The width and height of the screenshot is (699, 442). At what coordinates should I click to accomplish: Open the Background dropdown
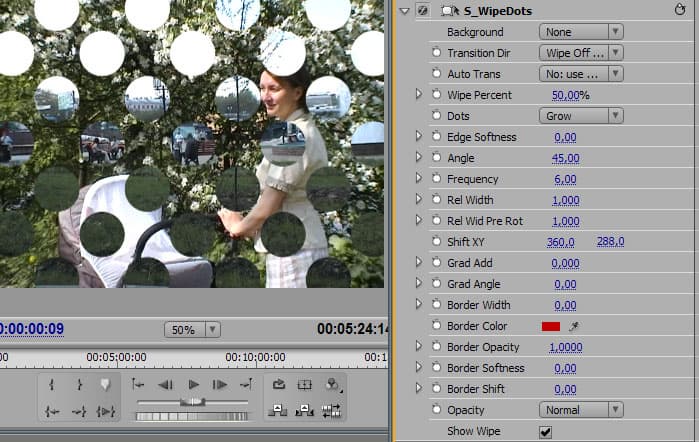click(580, 32)
